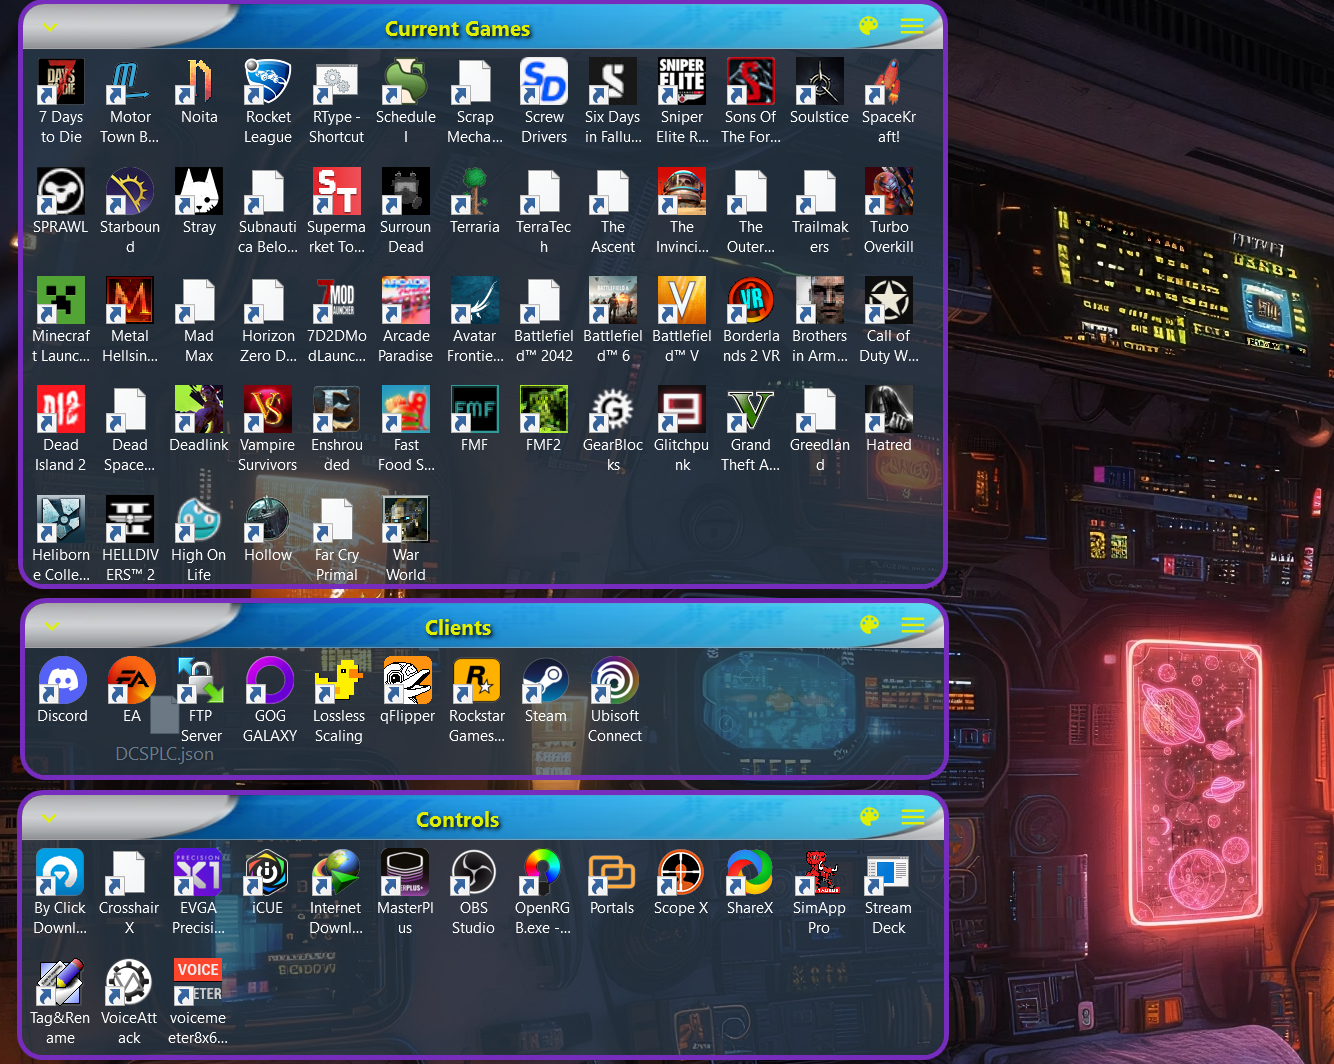Open High On Life shortcut
The height and width of the screenshot is (1064, 1334).
click(199, 520)
